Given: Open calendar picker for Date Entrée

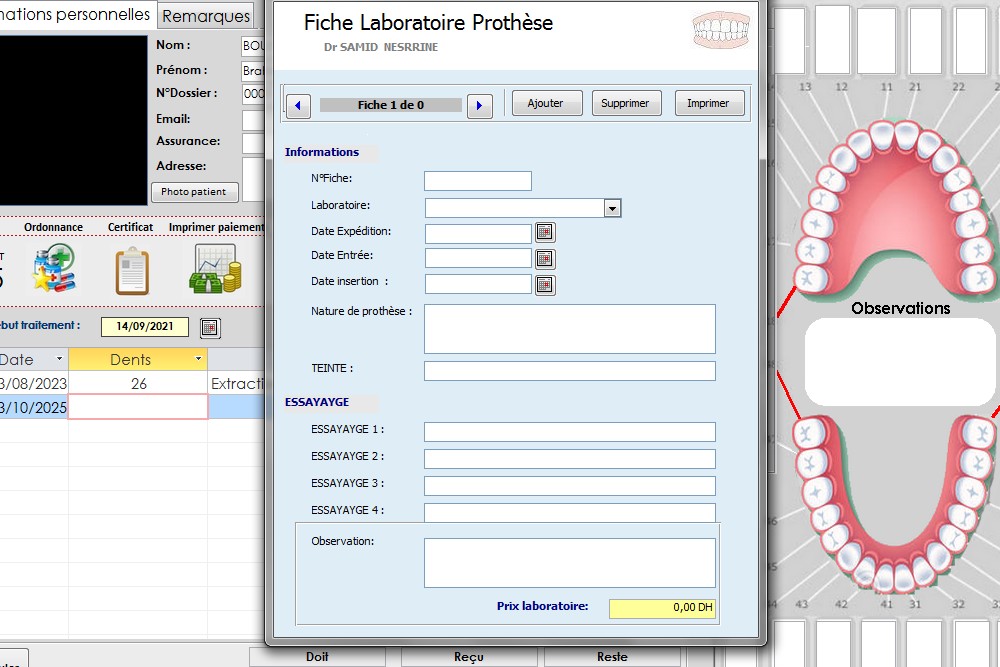Looking at the screenshot, I should coord(544,258).
